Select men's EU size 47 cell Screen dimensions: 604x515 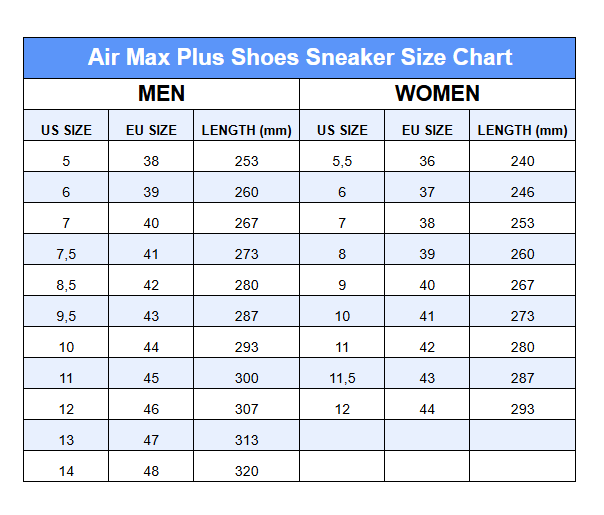coord(151,440)
